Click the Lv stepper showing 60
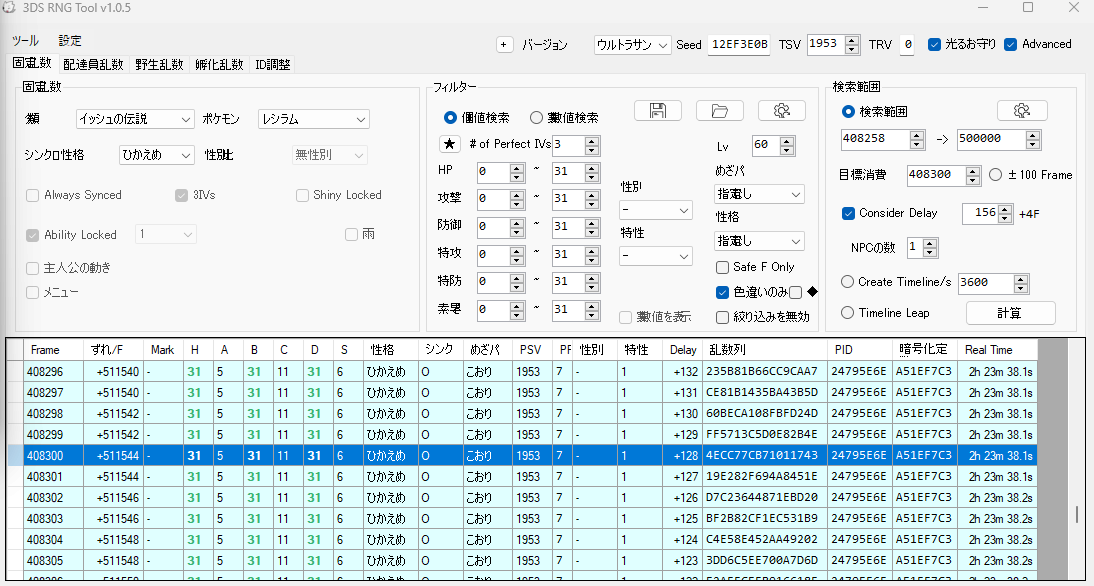 tap(774, 145)
